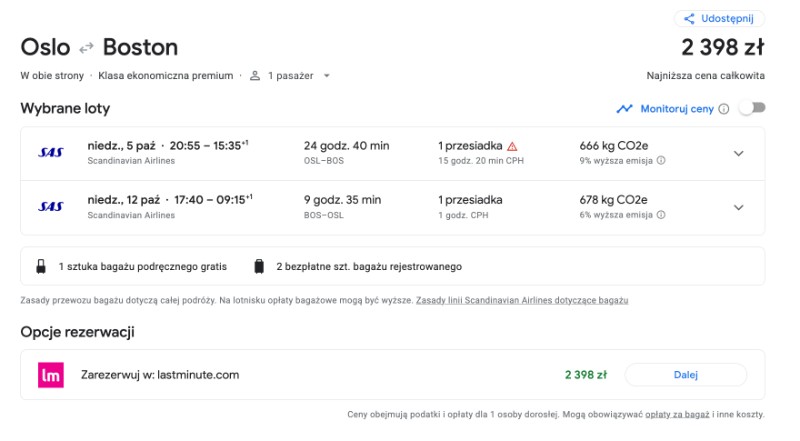
Task: Click 678 kg CO2e emission value
Action: [x=613, y=200]
